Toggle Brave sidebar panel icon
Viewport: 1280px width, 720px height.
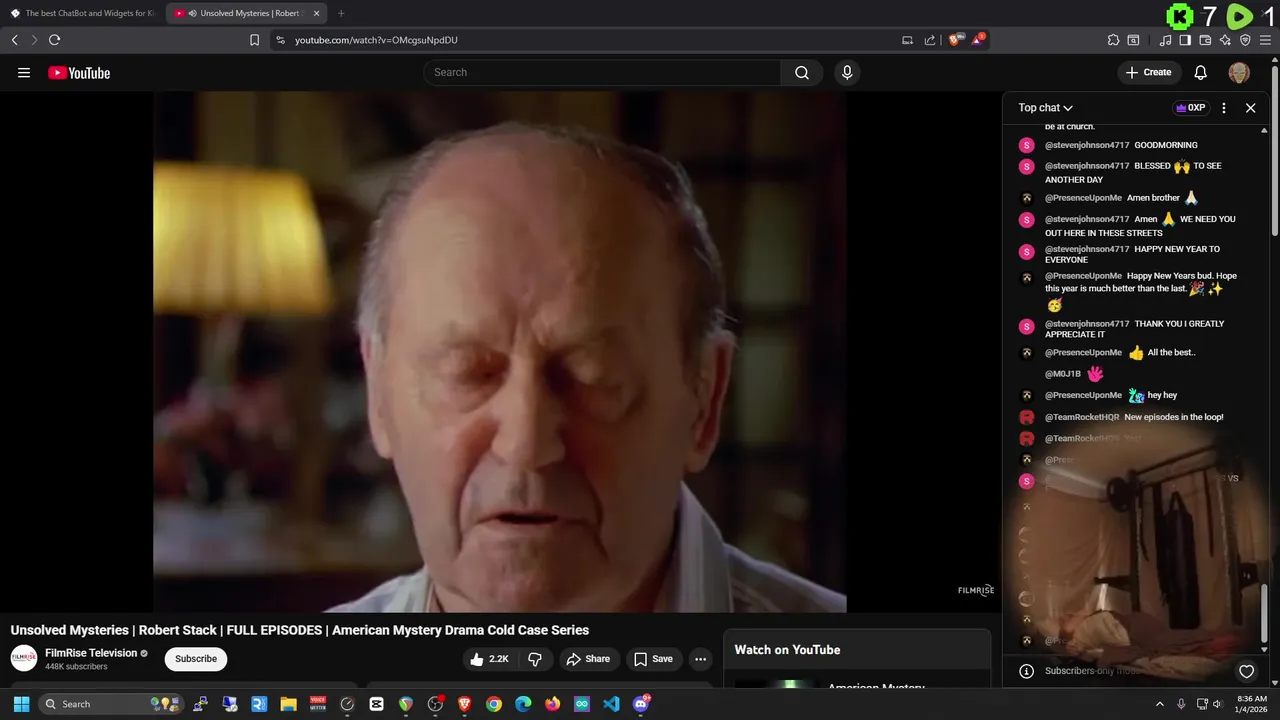(x=1185, y=40)
